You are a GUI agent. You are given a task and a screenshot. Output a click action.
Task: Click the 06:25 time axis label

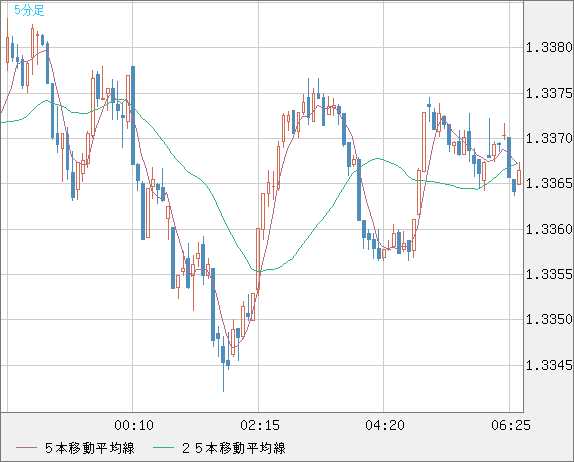511,425
